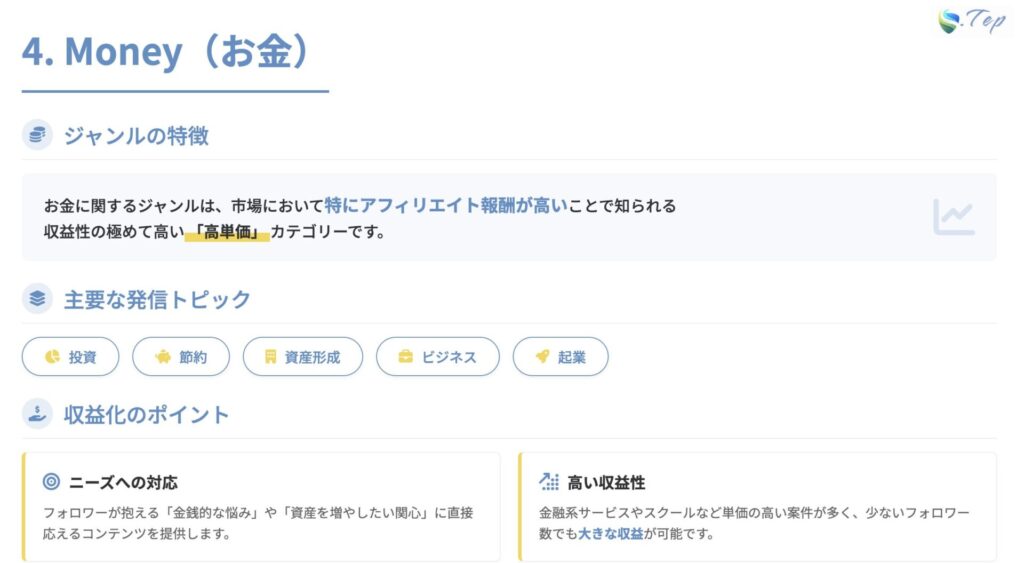Click the pie chart icon in 投資 tag
This screenshot has height=563, width=1024.
point(52,357)
